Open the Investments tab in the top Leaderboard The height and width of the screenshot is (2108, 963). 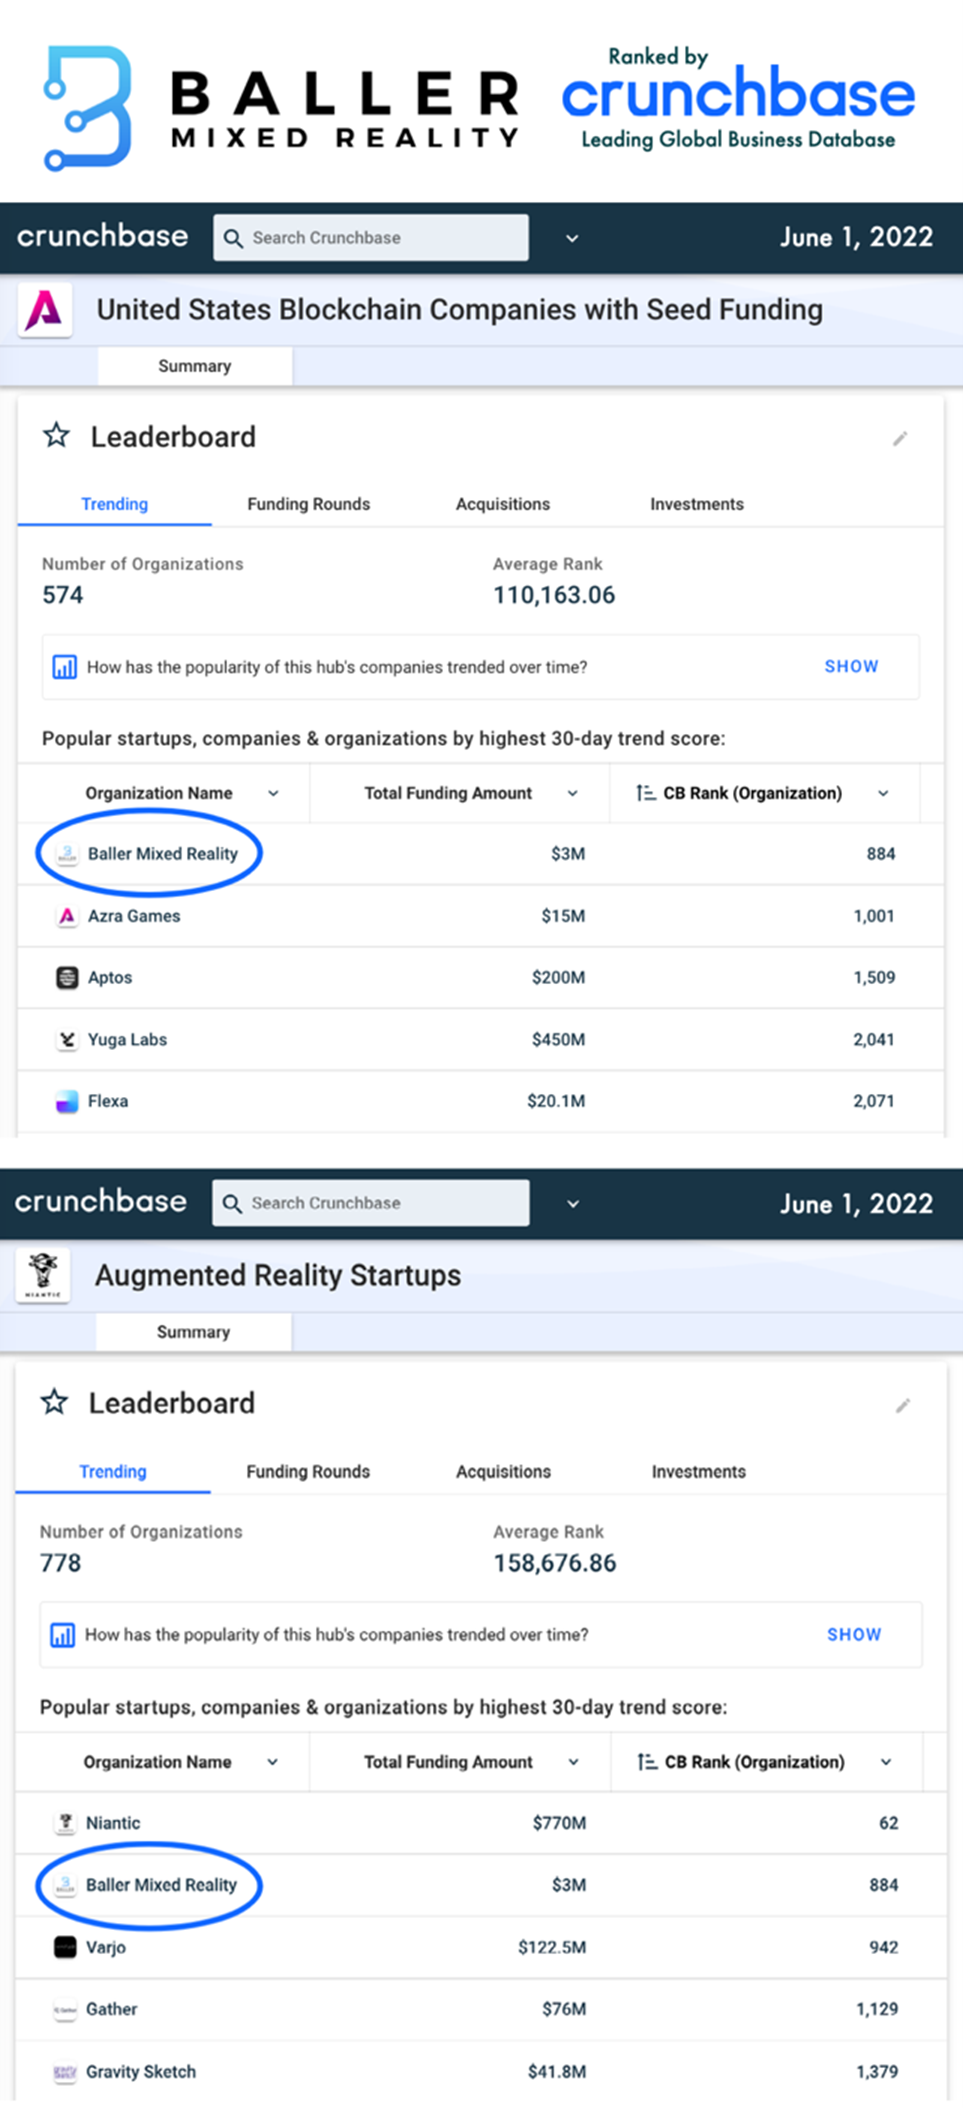[697, 504]
